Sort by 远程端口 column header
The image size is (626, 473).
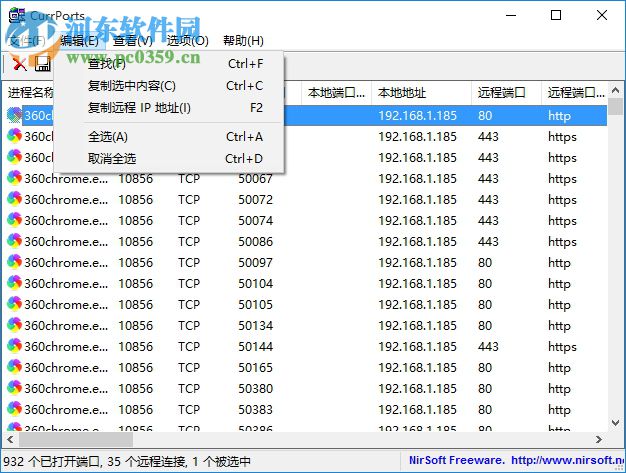click(506, 93)
